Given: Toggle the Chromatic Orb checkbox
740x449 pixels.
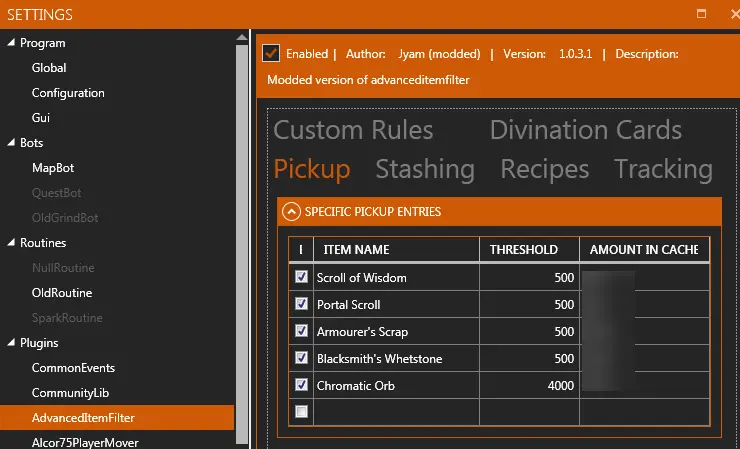Looking at the screenshot, I should point(302,385).
